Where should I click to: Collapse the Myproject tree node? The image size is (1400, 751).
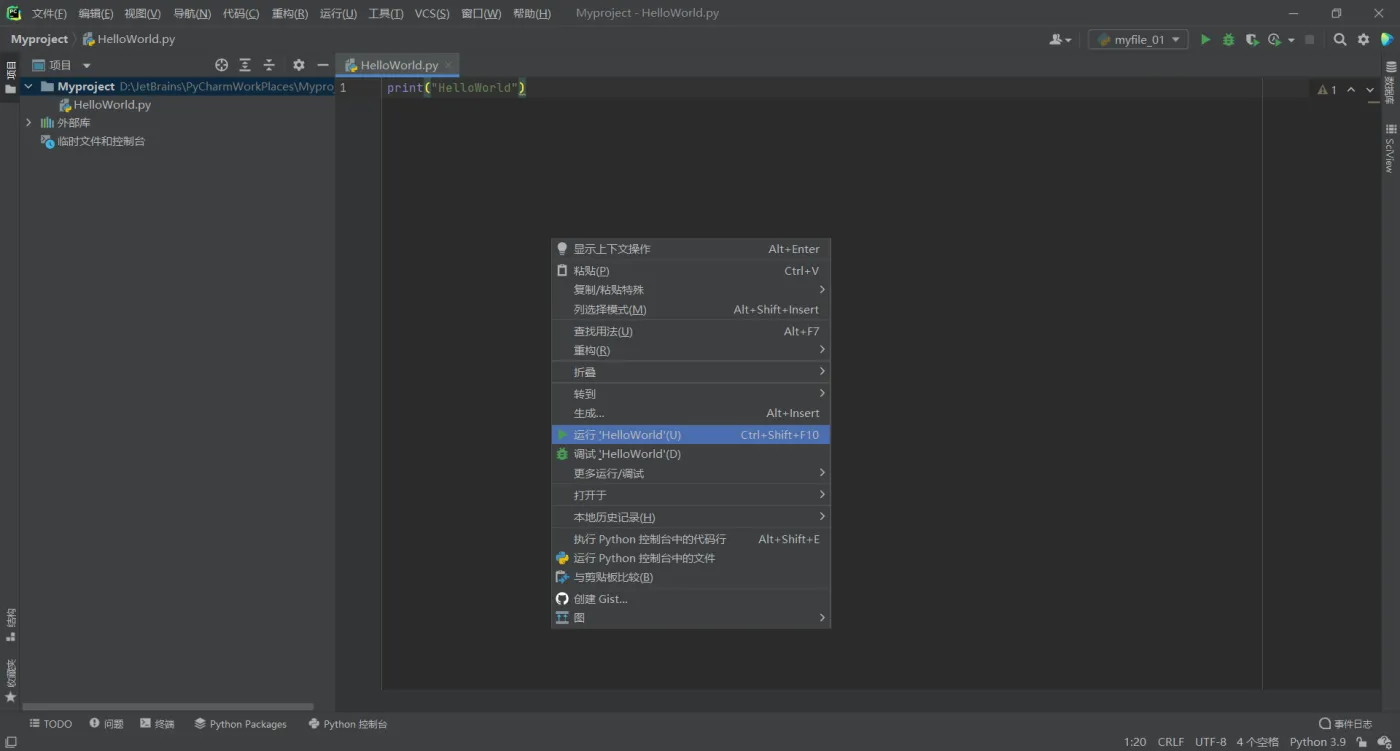point(28,87)
